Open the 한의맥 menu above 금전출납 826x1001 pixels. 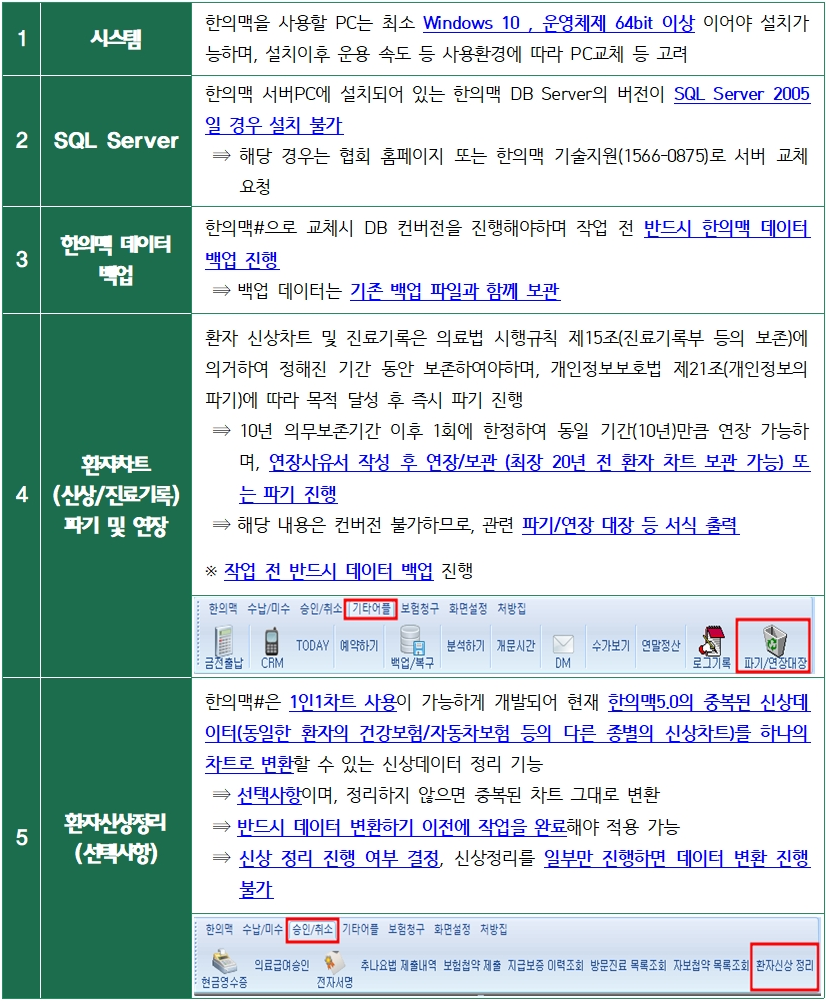click(x=223, y=608)
